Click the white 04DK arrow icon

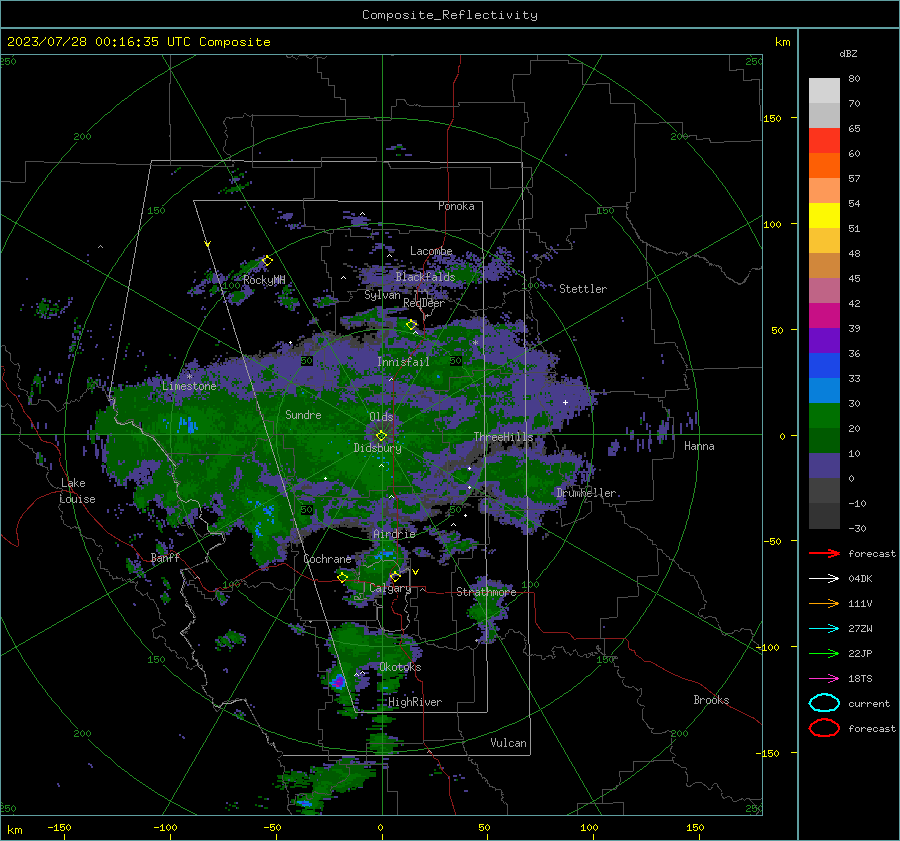[x=824, y=579]
